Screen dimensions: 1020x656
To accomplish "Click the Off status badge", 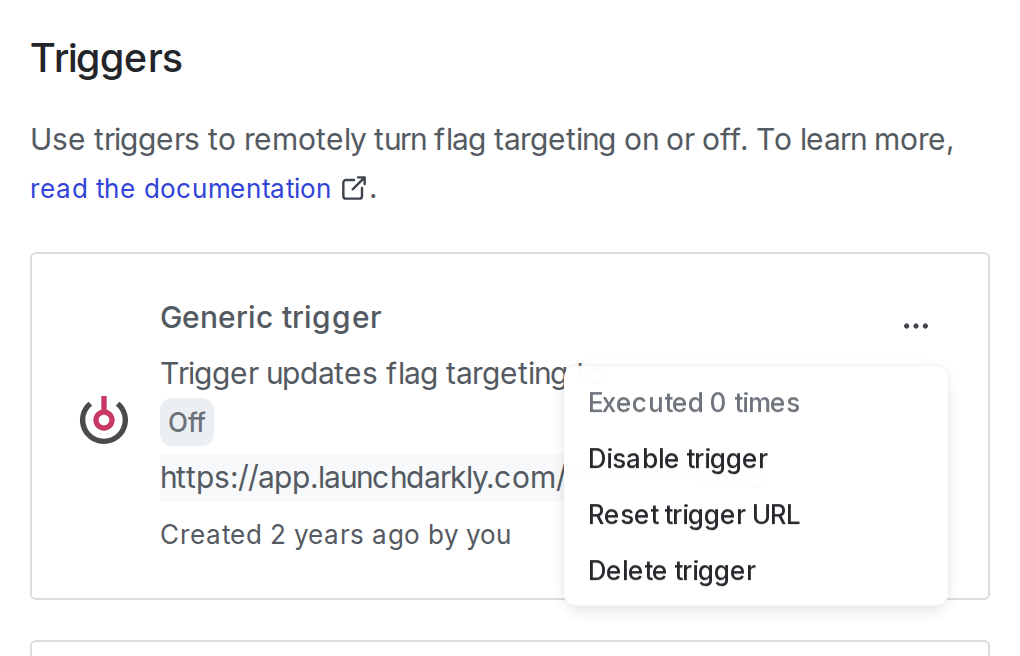I will click(187, 423).
